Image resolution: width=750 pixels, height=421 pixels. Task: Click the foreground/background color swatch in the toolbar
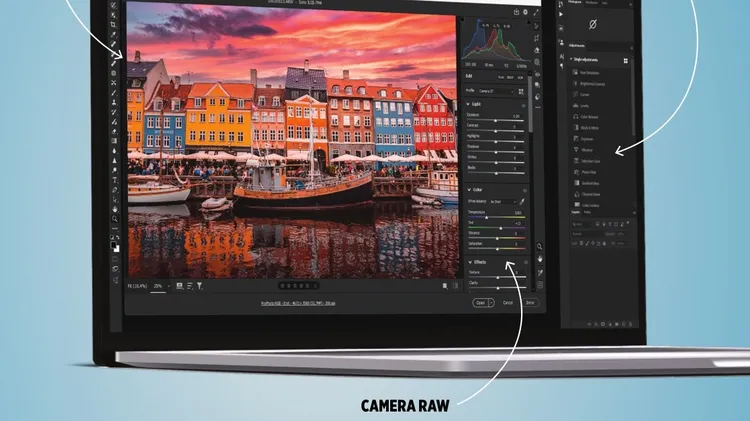coord(116,246)
